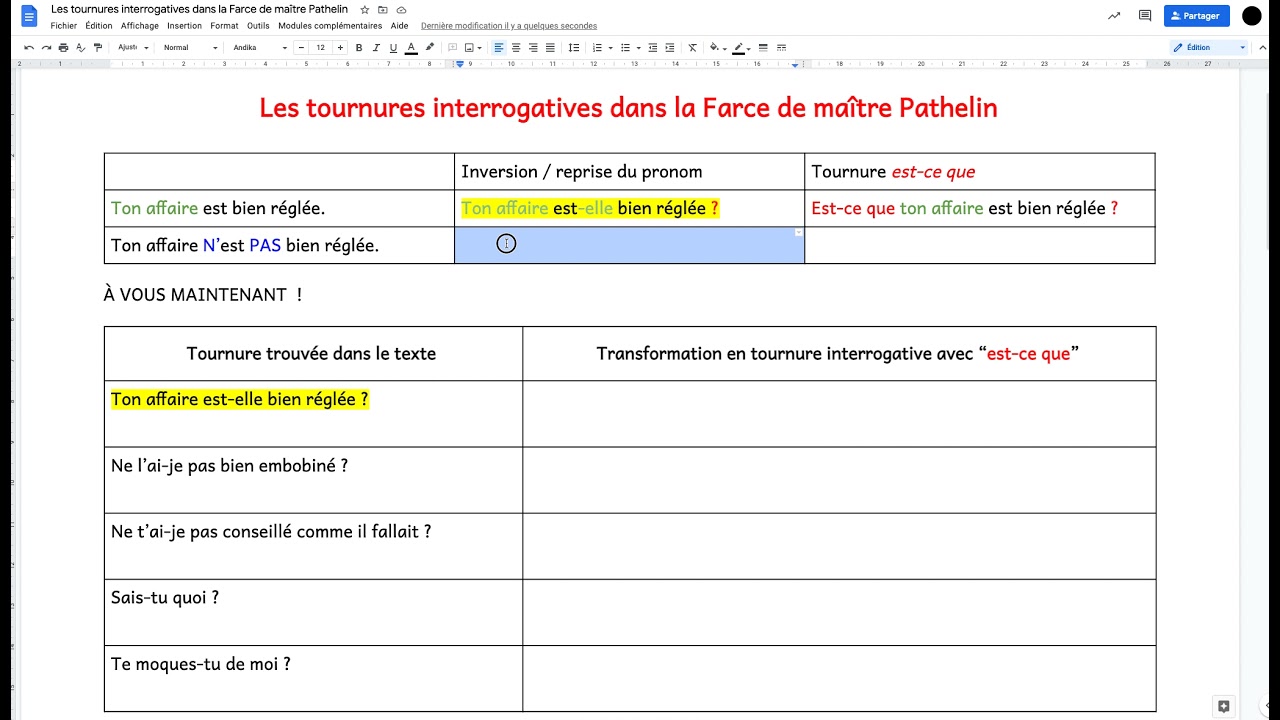
Task: Expand numbered list style options
Action: click(x=609, y=47)
